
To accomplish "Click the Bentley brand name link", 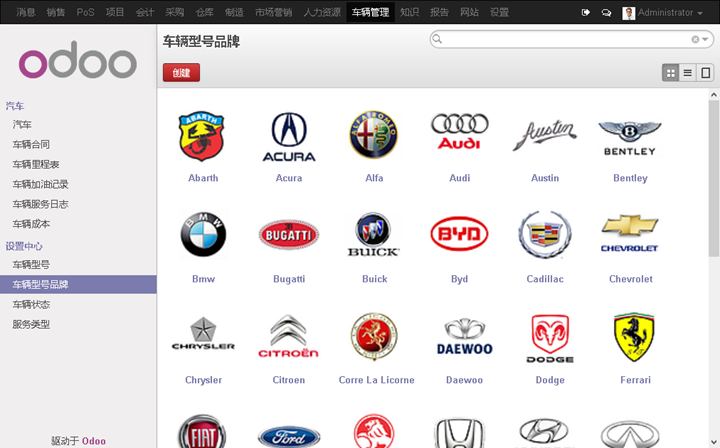I will pyautogui.click(x=630, y=178).
